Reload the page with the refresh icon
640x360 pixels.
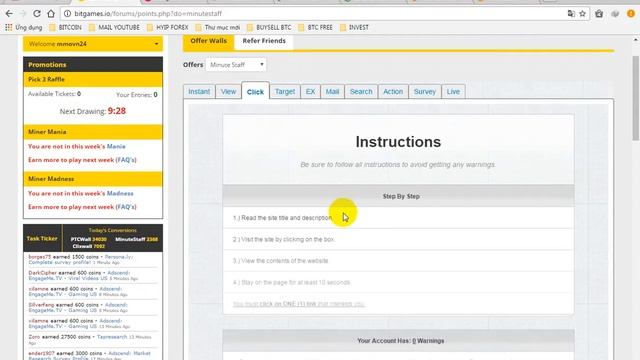pos(37,13)
